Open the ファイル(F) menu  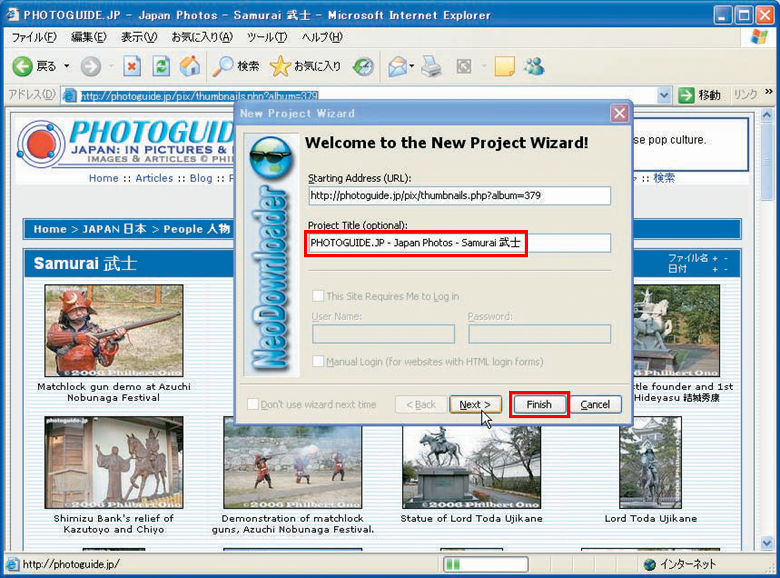[x=34, y=37]
